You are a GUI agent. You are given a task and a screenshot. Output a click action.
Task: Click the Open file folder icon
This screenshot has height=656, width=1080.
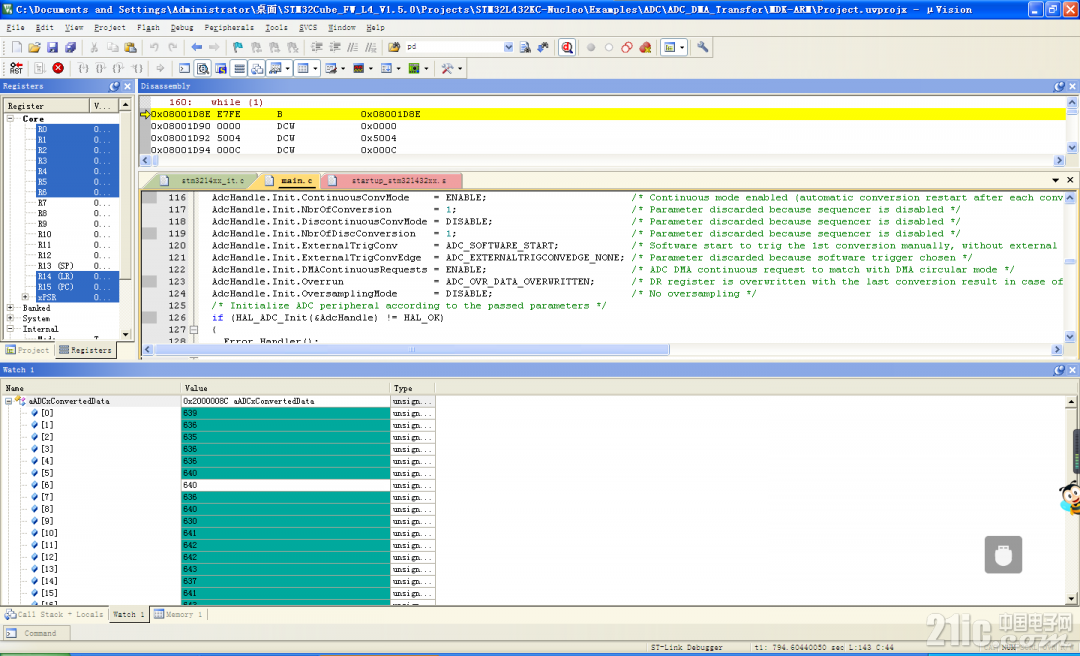pos(34,47)
